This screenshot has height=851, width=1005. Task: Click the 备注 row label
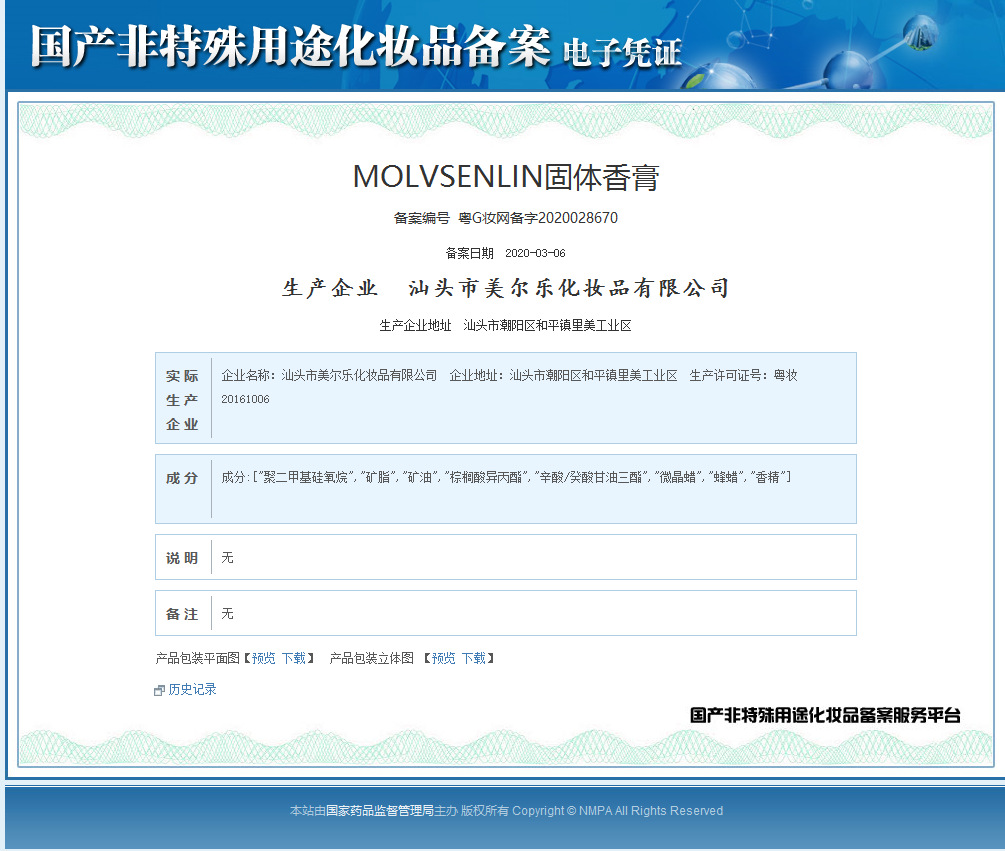(x=182, y=614)
